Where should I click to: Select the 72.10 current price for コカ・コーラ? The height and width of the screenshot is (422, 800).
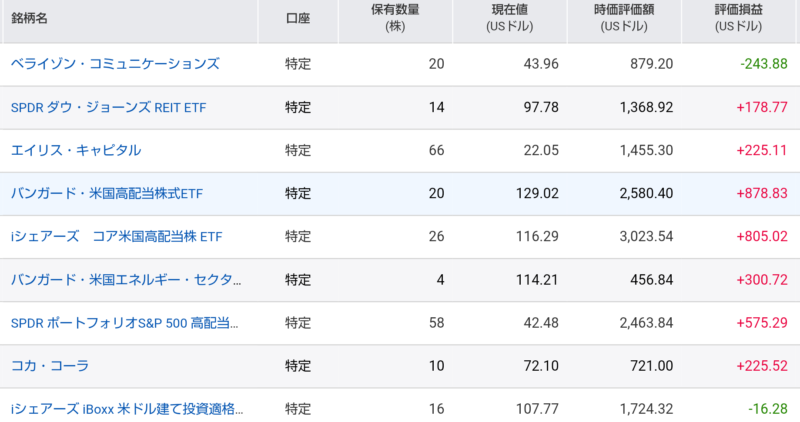click(x=541, y=366)
